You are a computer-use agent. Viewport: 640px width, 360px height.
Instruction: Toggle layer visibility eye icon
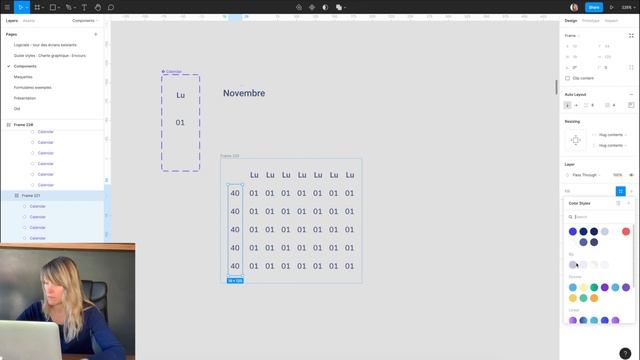(631, 175)
